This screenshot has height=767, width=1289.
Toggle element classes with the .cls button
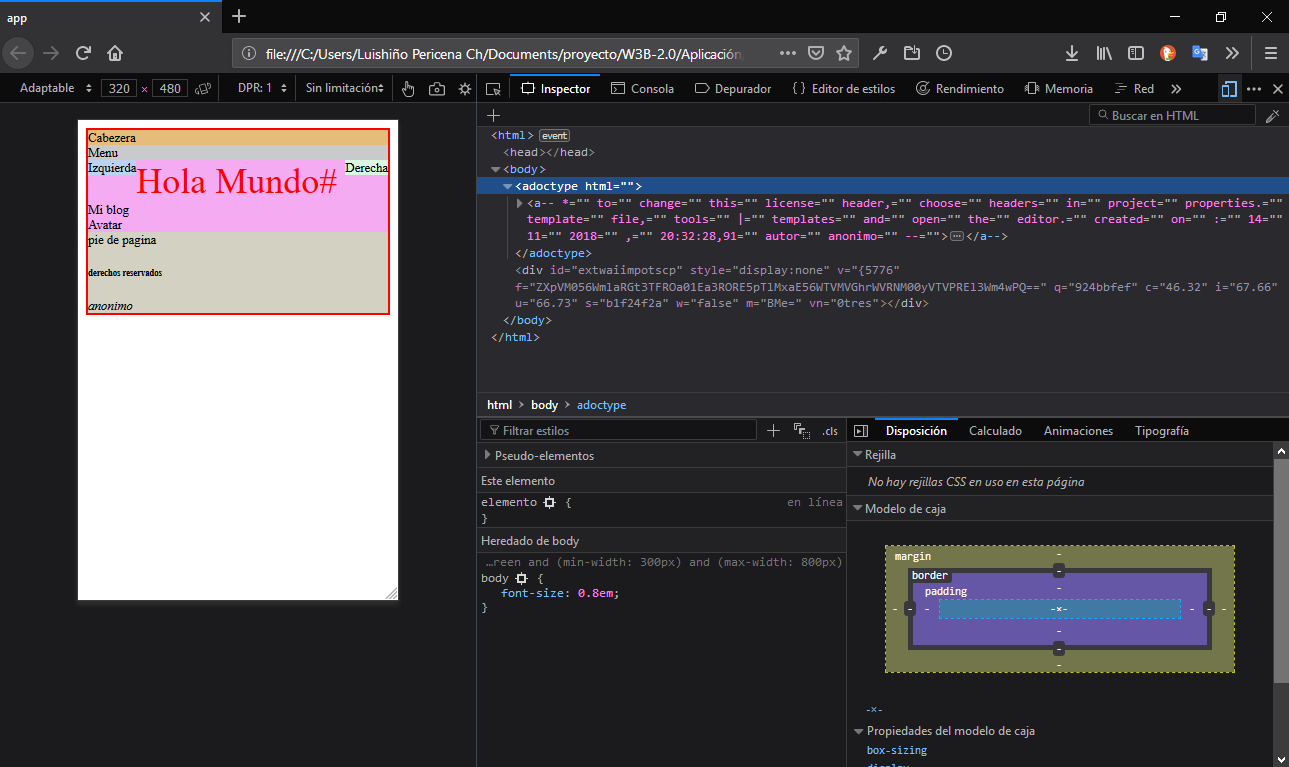[829, 430]
